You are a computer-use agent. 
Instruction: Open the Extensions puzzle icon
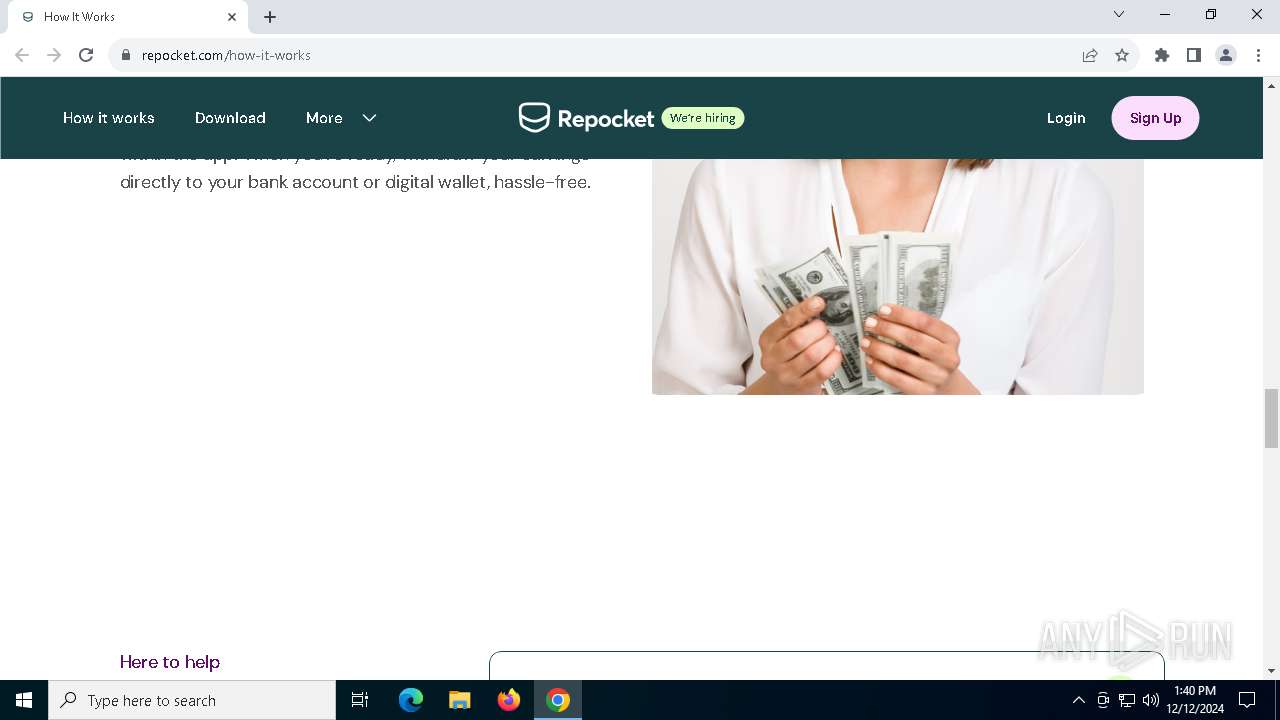click(x=1162, y=55)
